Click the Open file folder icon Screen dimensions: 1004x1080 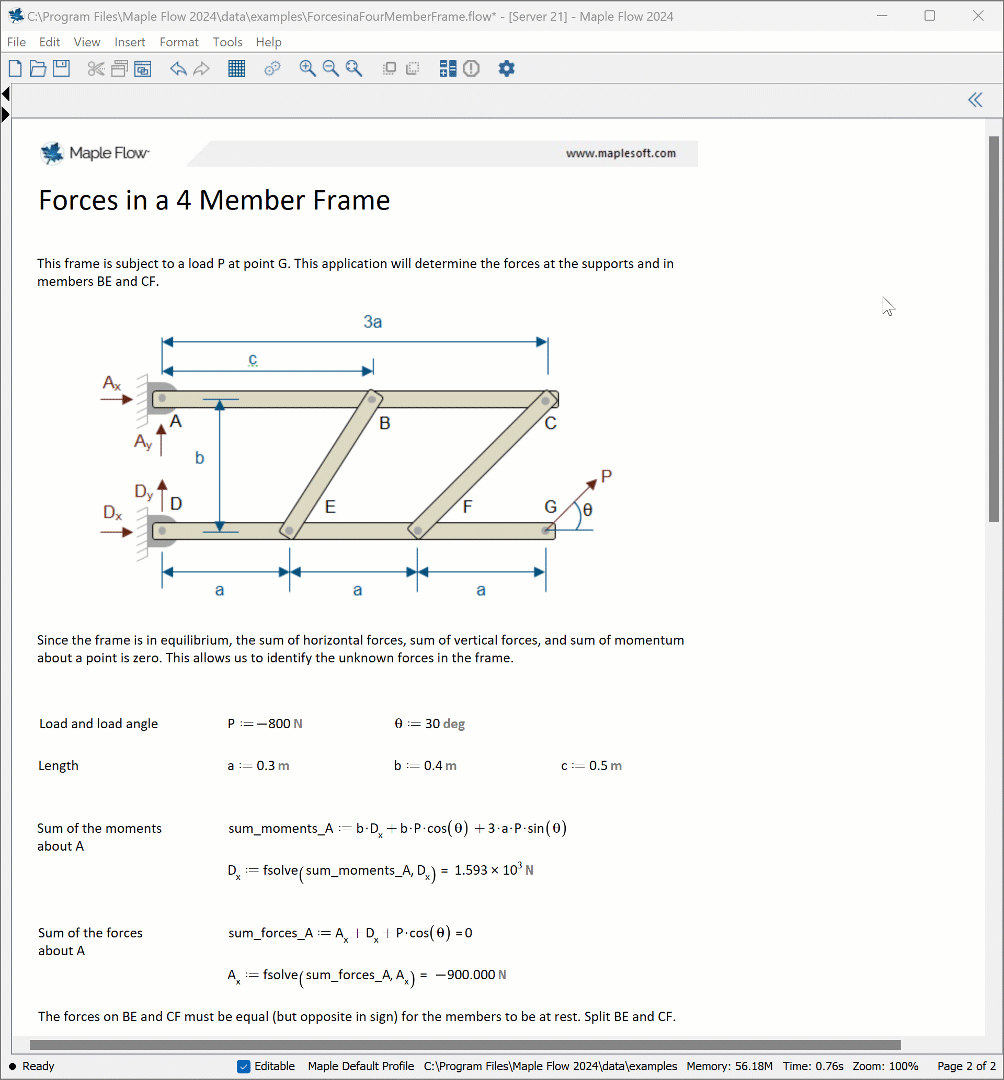(38, 69)
